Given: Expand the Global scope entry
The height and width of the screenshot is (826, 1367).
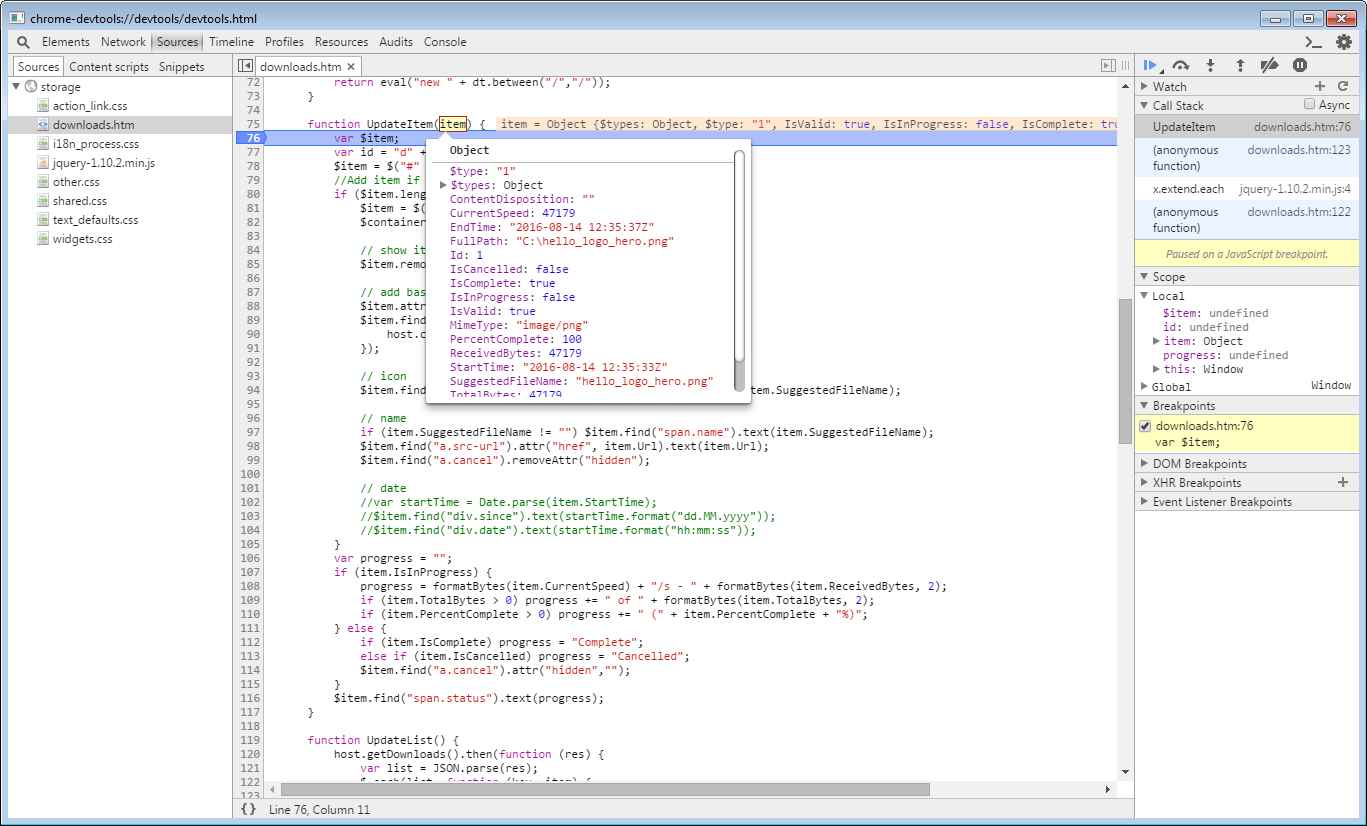Looking at the screenshot, I should click(x=1145, y=387).
